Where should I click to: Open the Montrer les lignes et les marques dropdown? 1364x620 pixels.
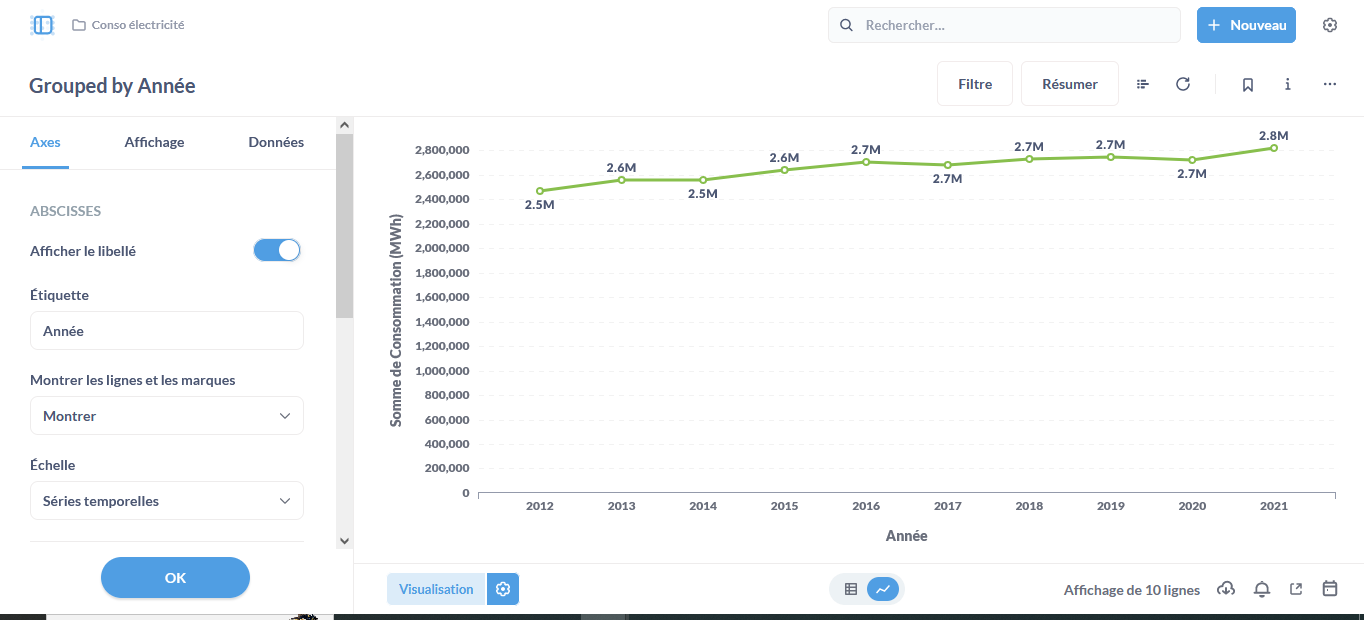click(167, 415)
